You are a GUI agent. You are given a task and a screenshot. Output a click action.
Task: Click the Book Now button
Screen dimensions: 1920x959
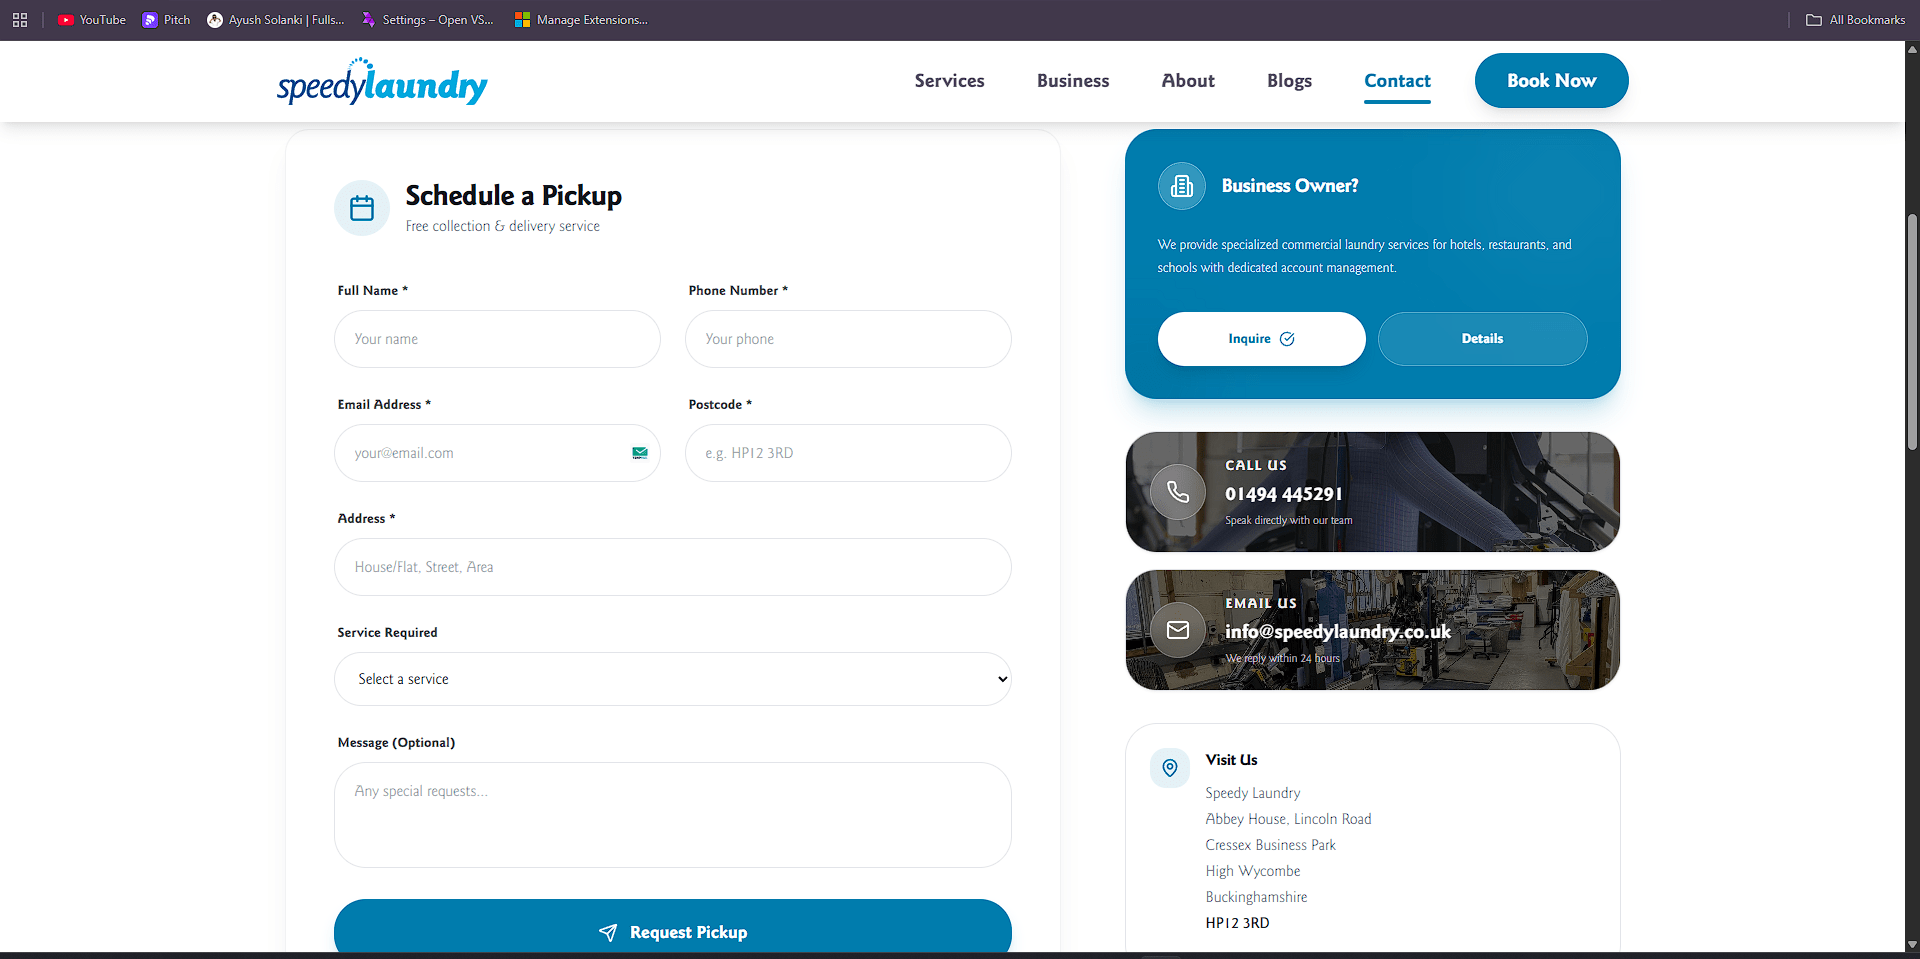1551,80
